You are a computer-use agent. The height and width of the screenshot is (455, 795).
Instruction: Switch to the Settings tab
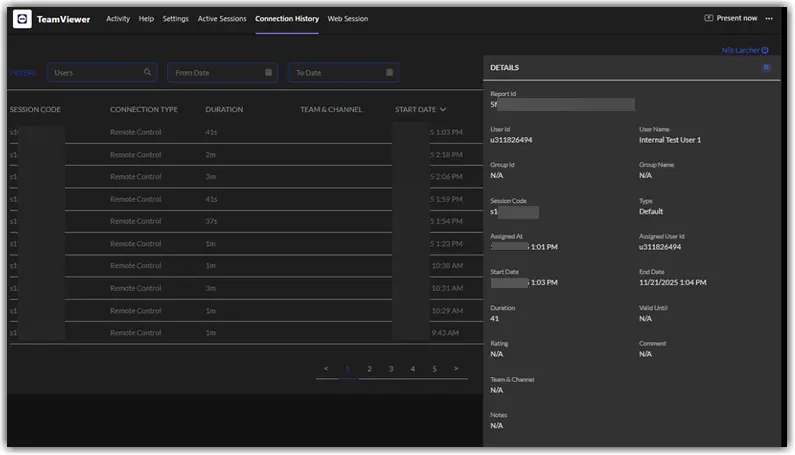(x=175, y=19)
